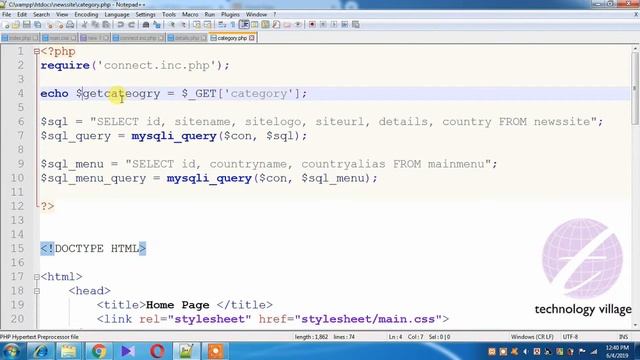Open the Encoding menu

tap(86, 14)
